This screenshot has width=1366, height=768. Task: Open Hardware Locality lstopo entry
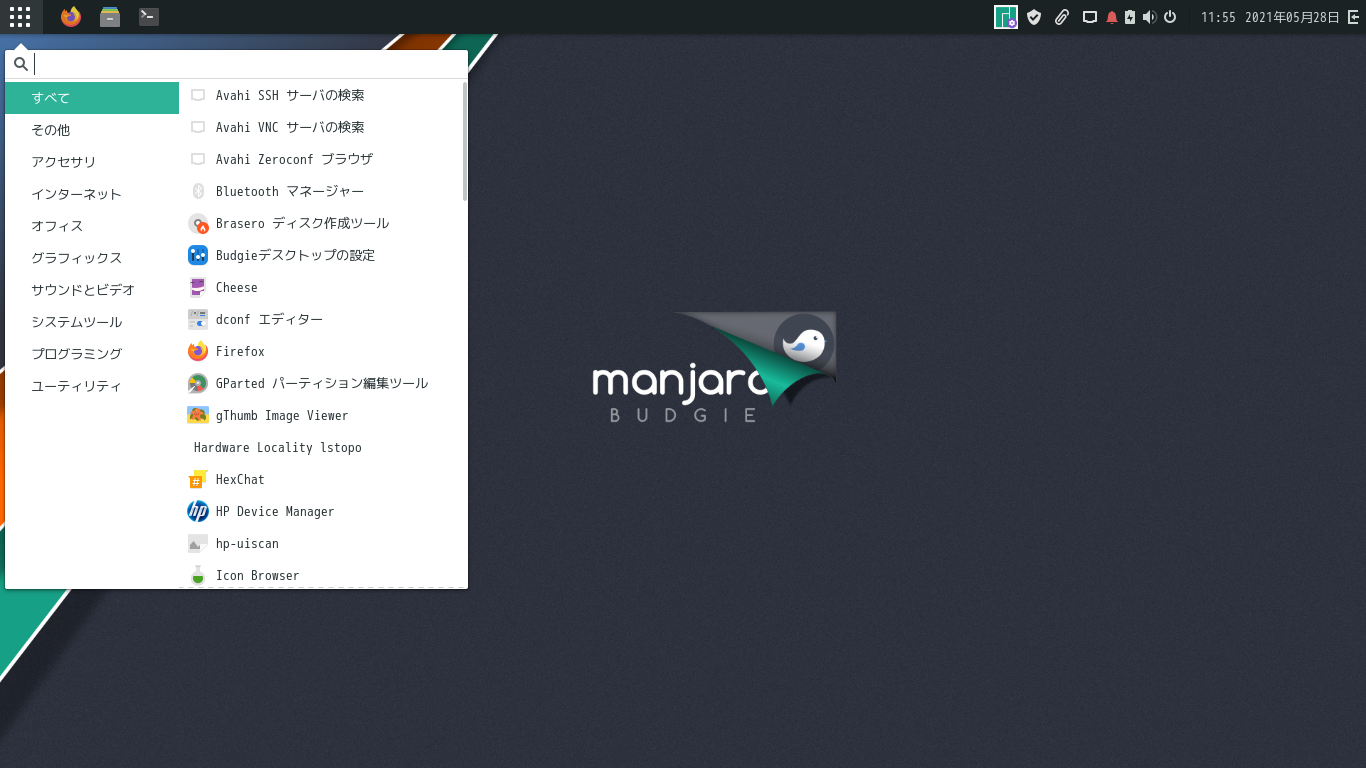click(278, 447)
